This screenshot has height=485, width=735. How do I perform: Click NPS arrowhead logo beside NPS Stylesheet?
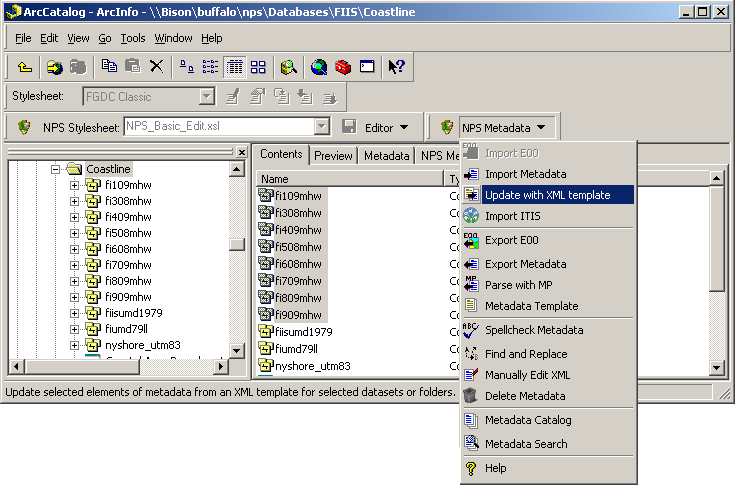coord(24,127)
